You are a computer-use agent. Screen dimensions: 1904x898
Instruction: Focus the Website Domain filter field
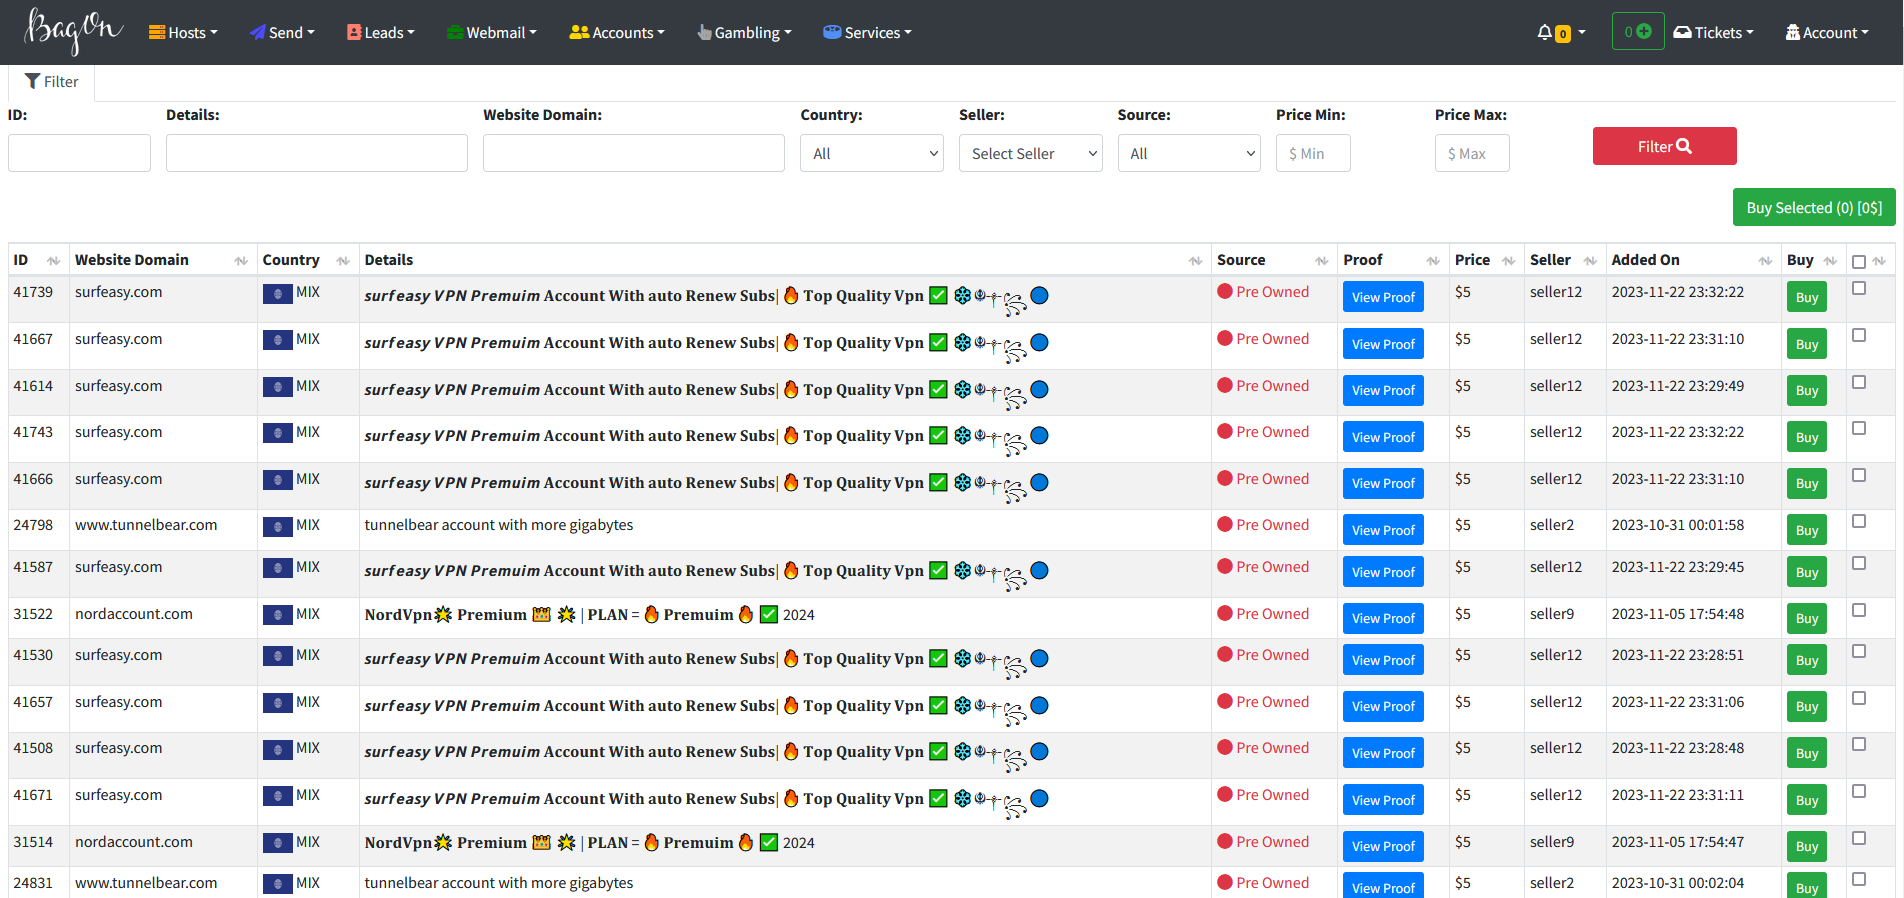(634, 153)
